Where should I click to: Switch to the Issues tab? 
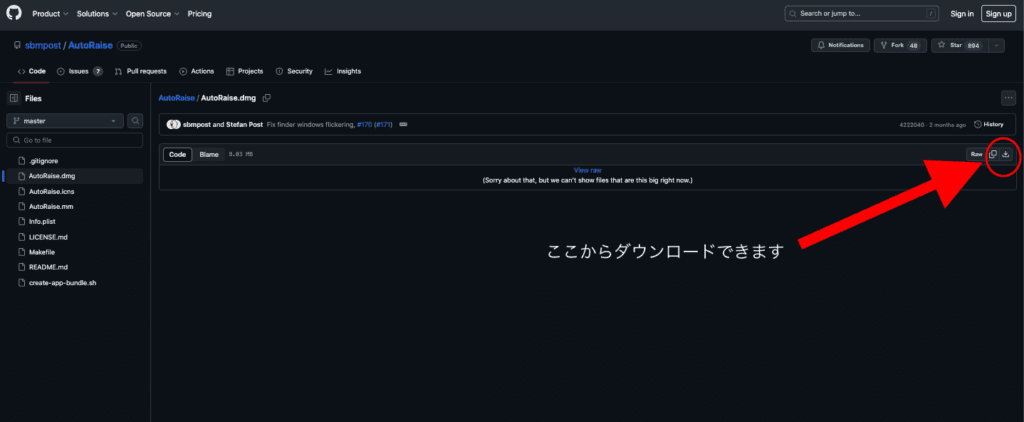point(80,71)
